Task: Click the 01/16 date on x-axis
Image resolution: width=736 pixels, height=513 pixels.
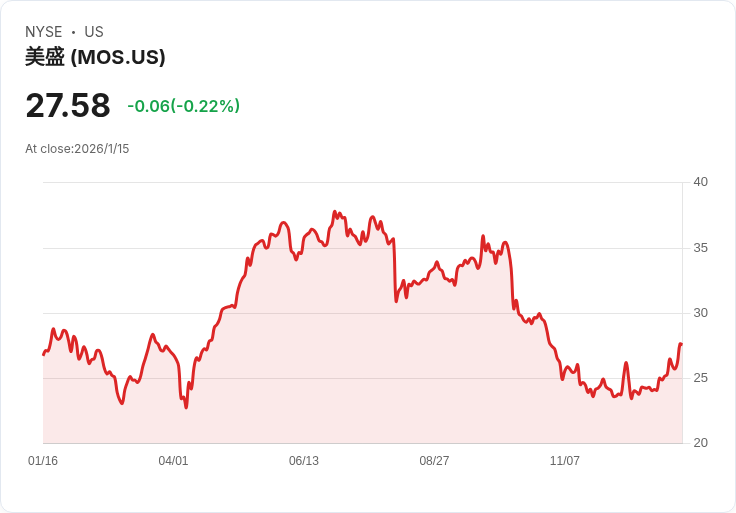Action: click(43, 461)
